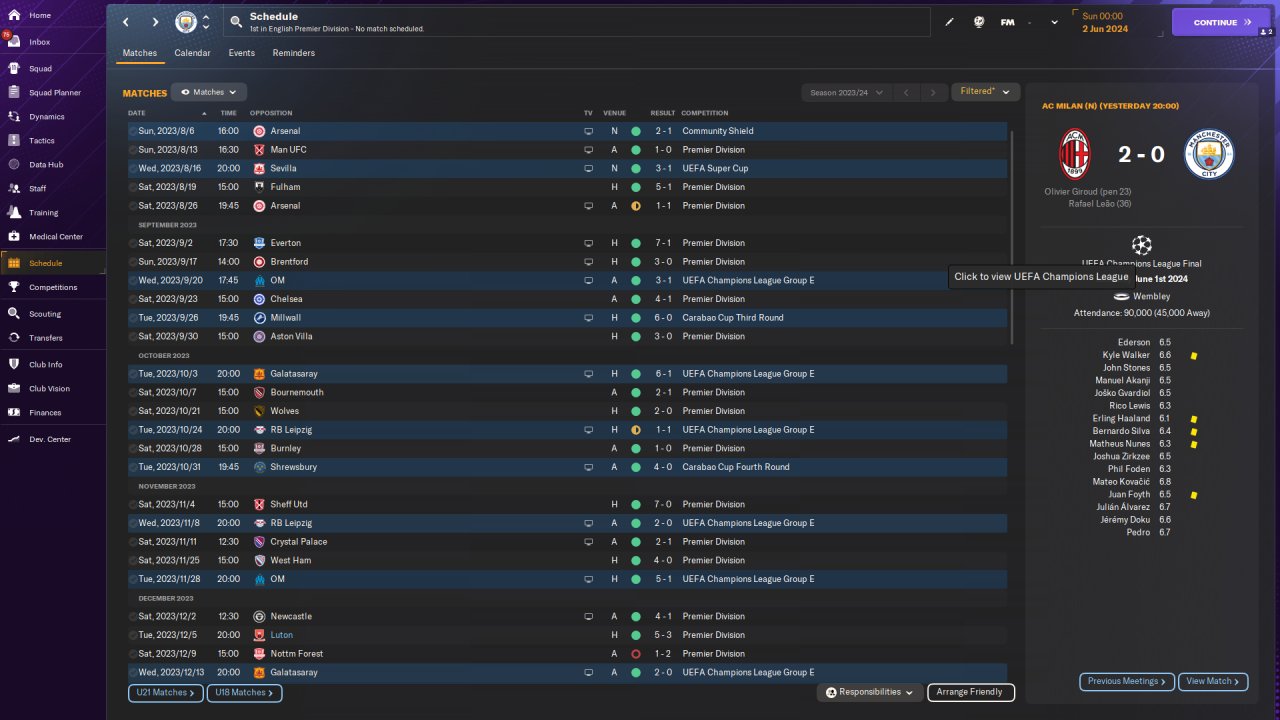Click Wembley stadium name
Screen dimensions: 1280x720
click(1152, 297)
